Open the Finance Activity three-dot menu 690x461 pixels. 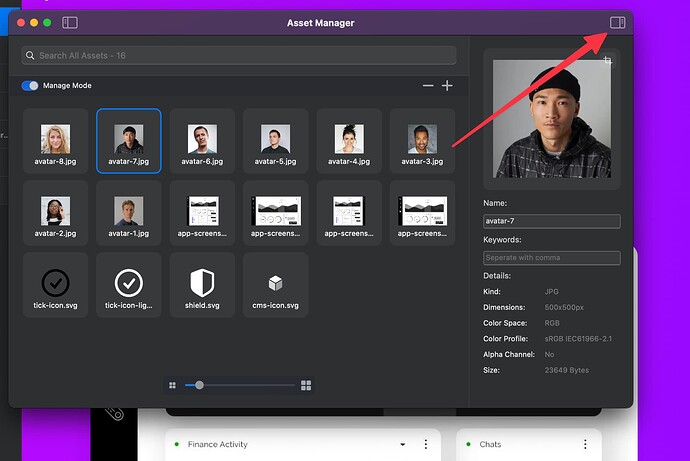tap(426, 445)
